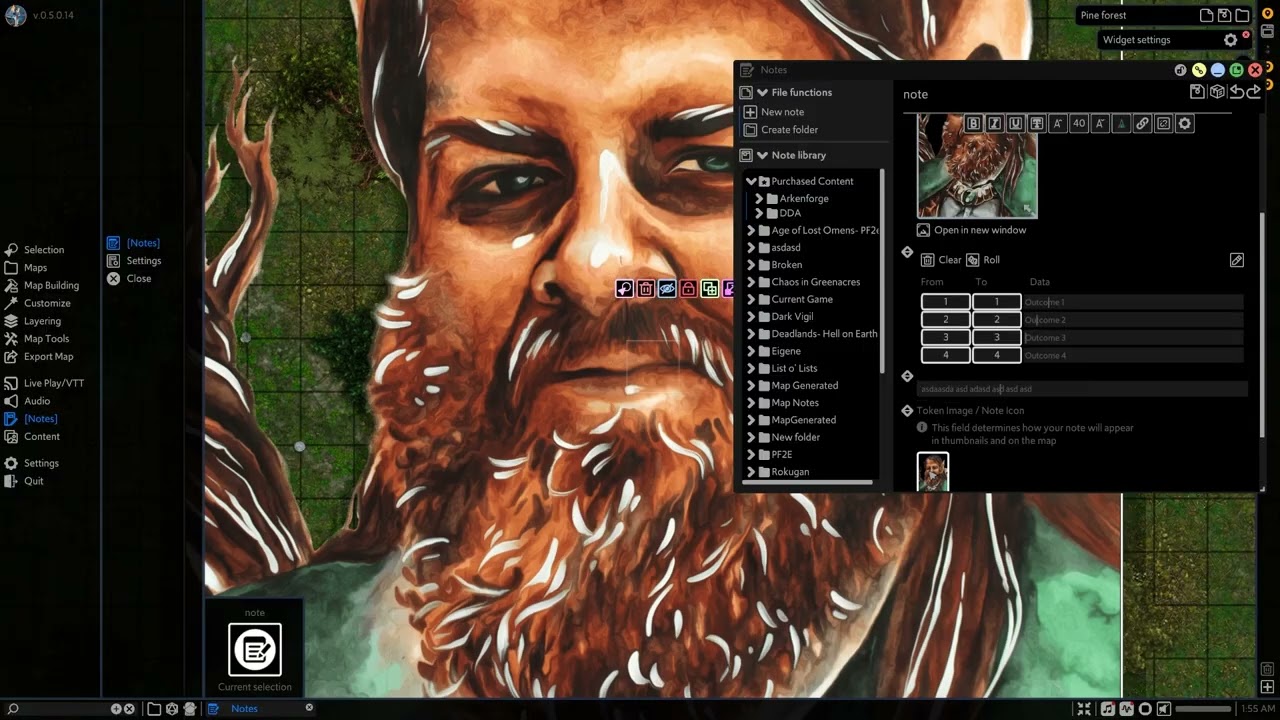
Task: Click the edit pencil icon for roll table
Action: pos(1237,260)
